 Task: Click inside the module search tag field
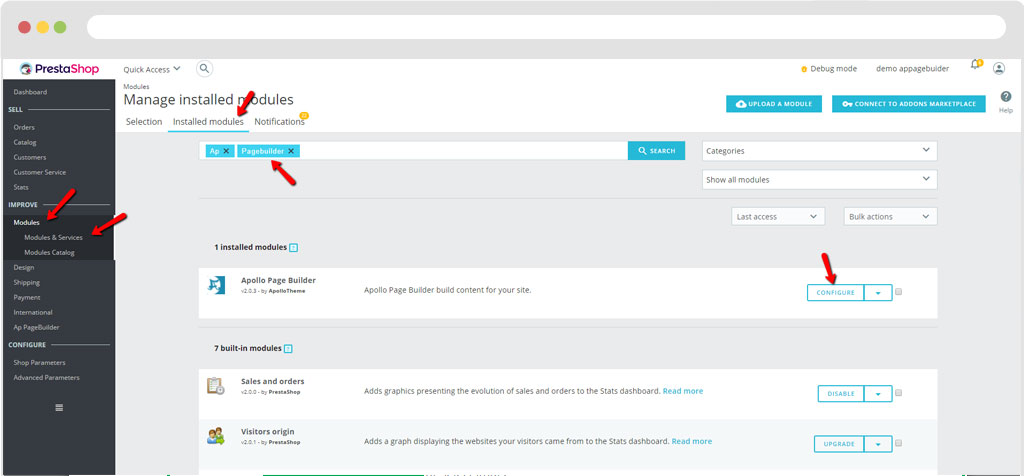[x=413, y=151]
